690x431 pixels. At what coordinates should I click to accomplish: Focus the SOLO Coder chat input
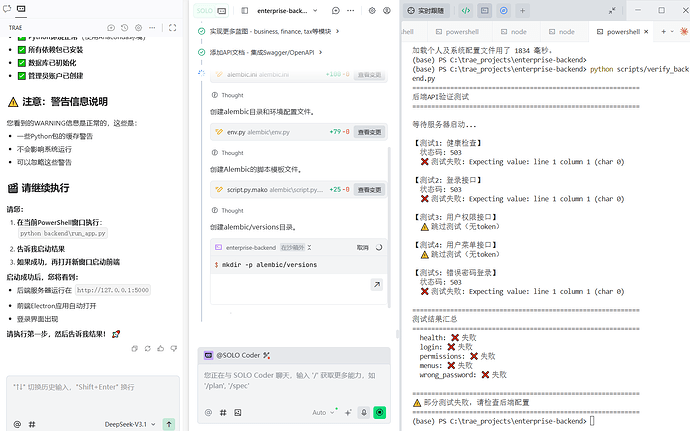294,381
